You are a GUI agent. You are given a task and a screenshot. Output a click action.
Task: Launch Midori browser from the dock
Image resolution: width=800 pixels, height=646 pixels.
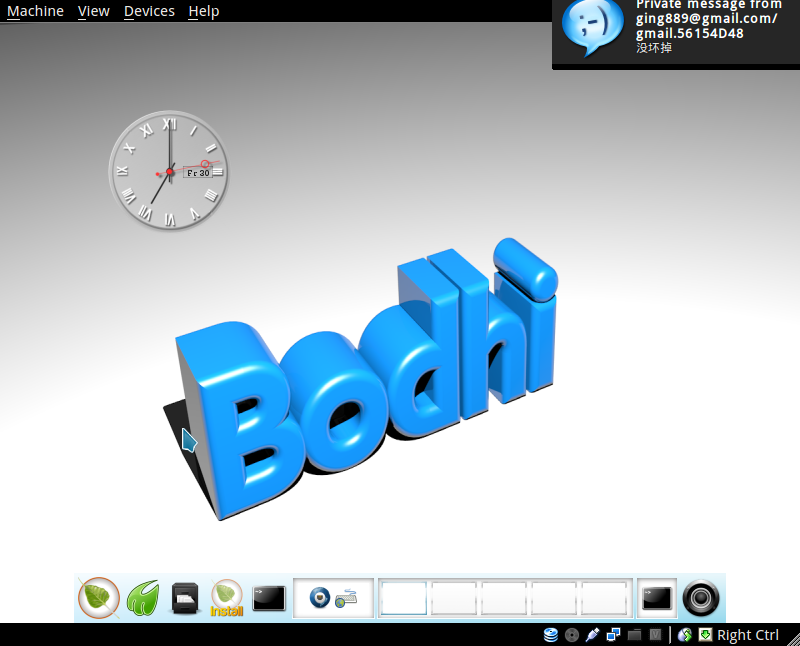click(x=143, y=598)
